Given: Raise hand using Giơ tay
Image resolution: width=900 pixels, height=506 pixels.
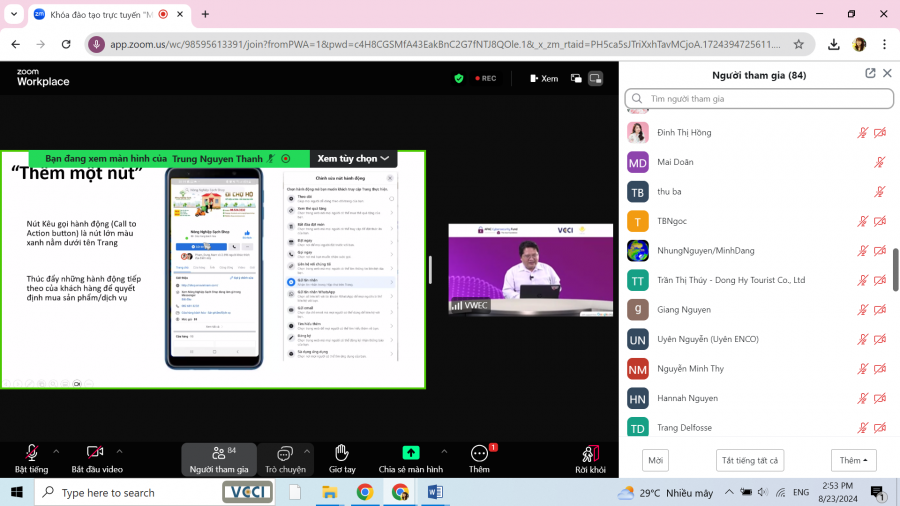Looking at the screenshot, I should point(342,458).
